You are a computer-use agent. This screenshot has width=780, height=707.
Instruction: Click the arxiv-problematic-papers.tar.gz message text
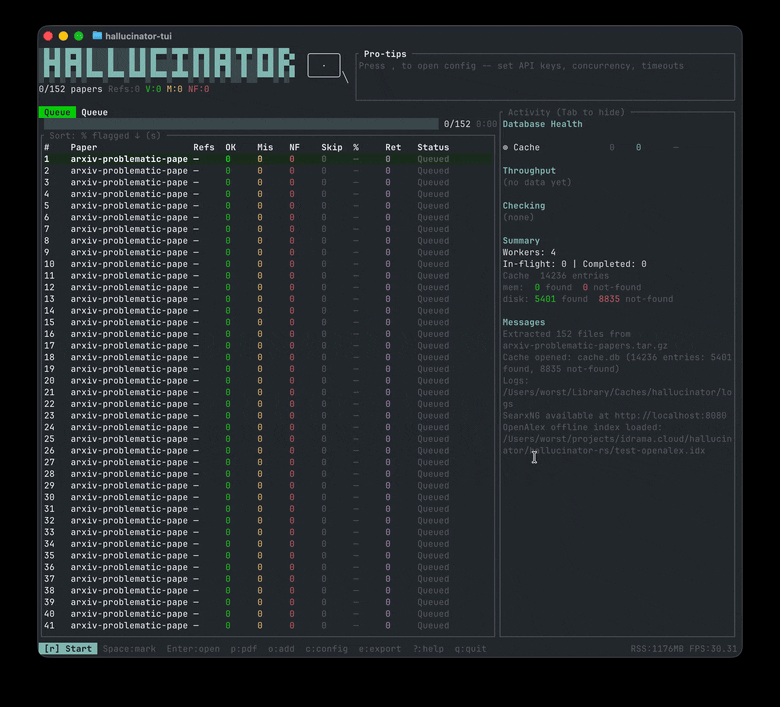click(x=585, y=346)
